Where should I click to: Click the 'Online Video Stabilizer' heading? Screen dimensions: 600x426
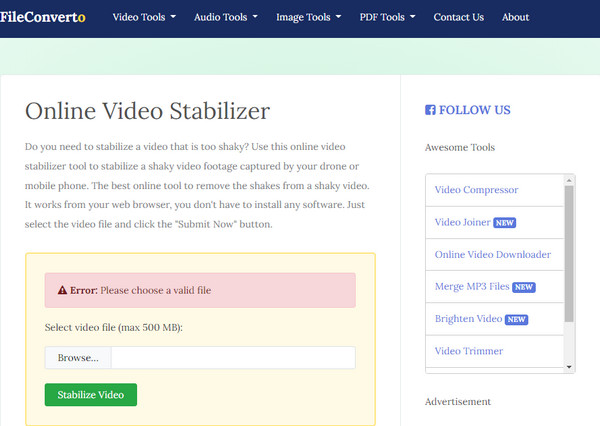point(147,111)
